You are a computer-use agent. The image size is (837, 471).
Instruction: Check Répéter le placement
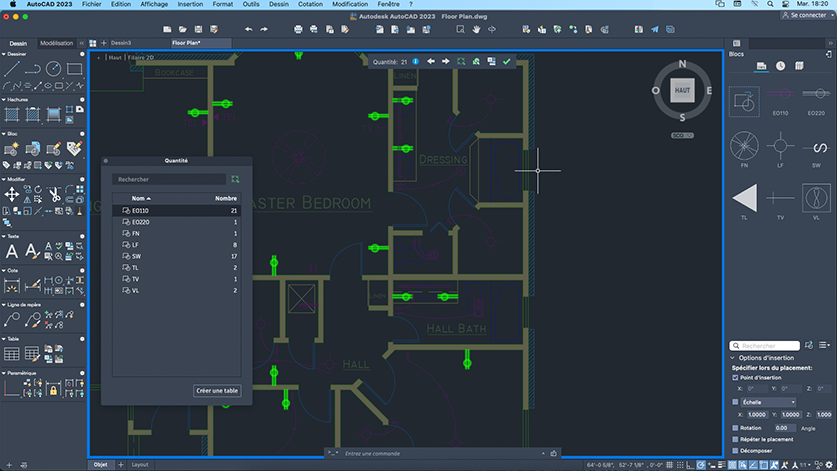(x=735, y=439)
